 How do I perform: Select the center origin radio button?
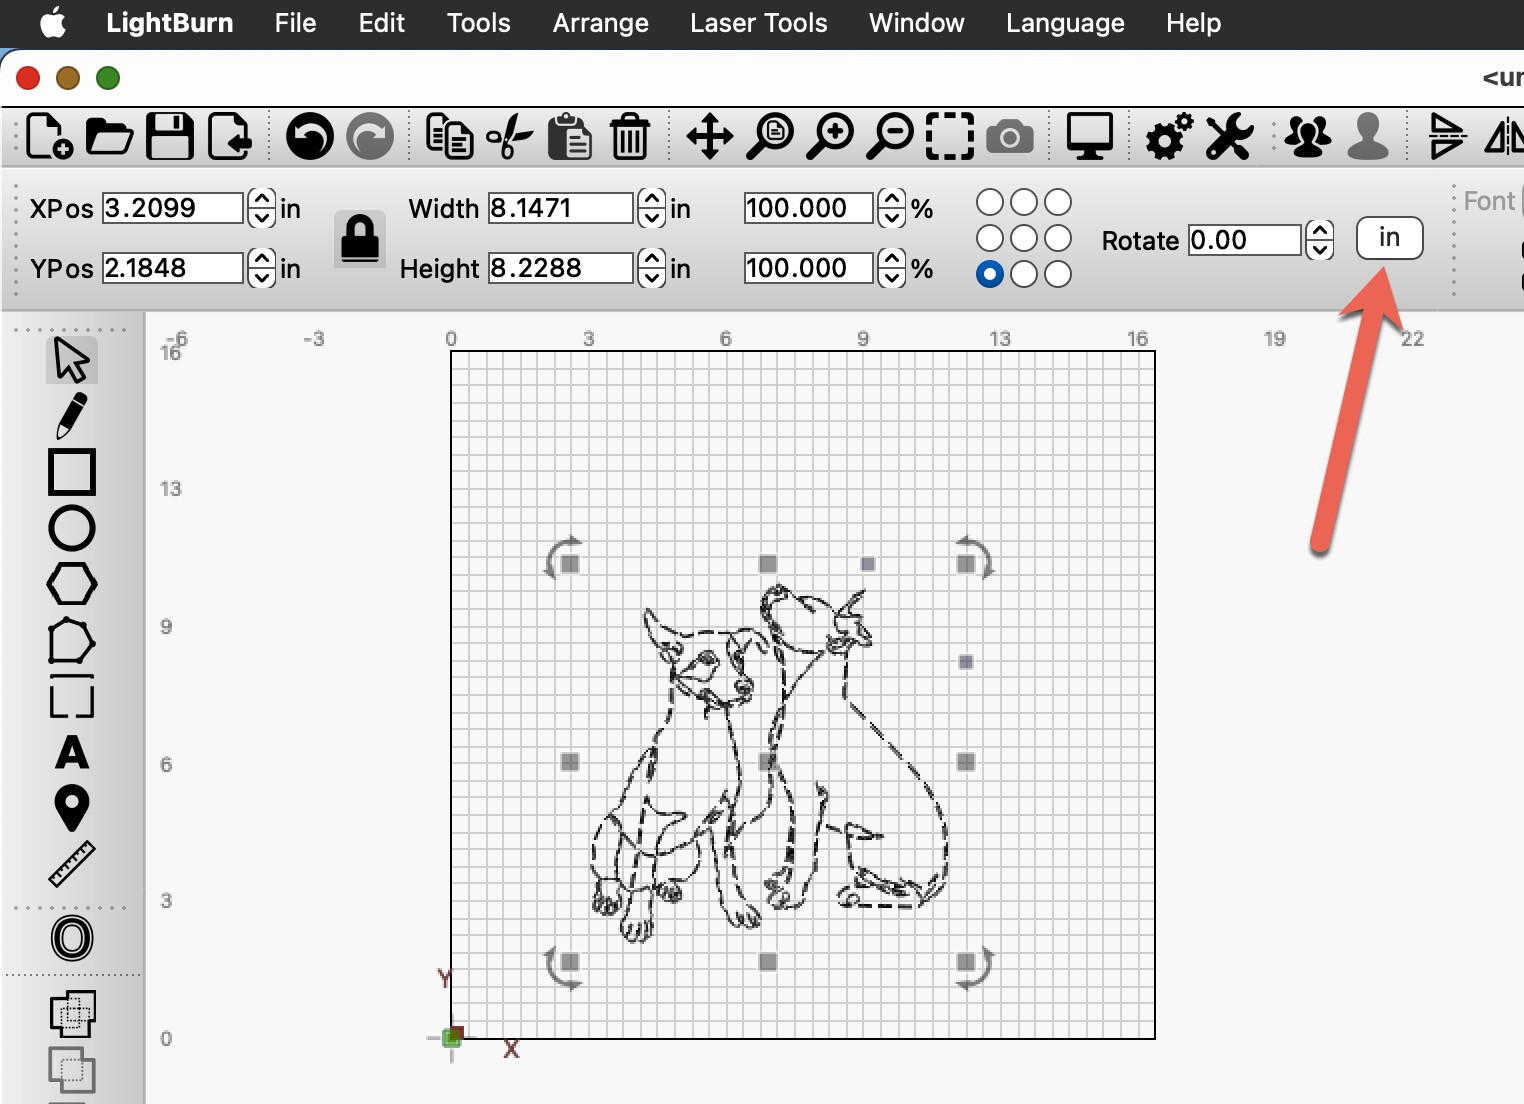click(1023, 238)
